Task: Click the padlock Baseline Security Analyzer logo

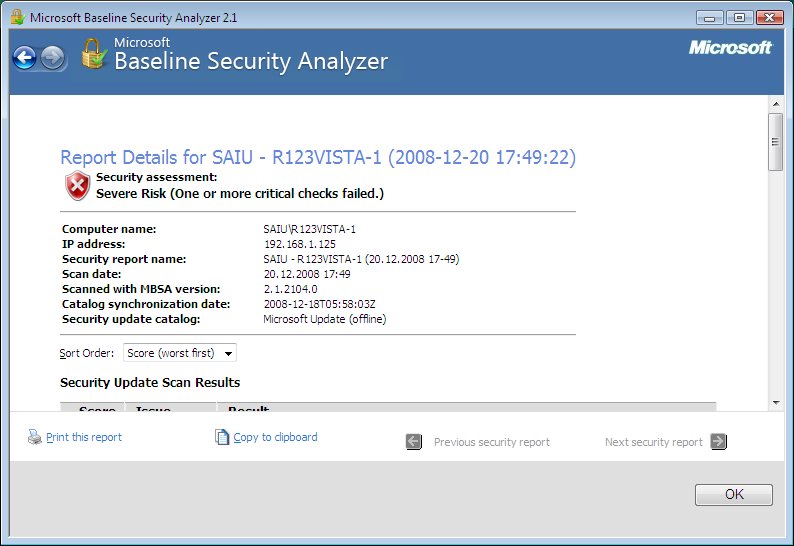Action: [94, 54]
